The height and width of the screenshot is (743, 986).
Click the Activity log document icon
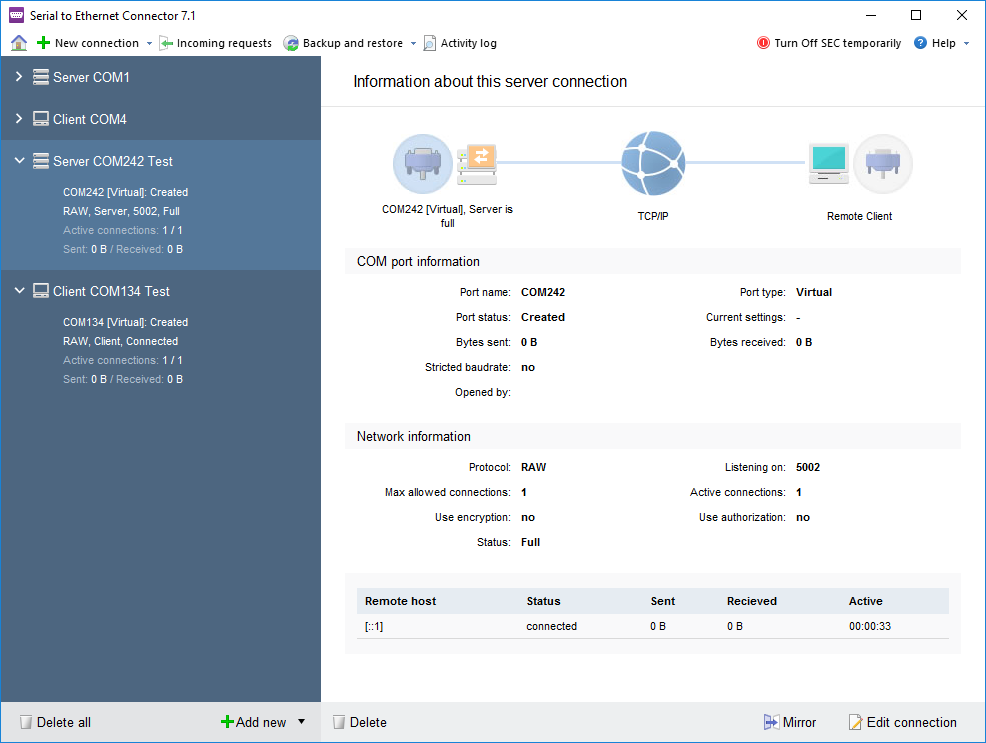[x=429, y=43]
